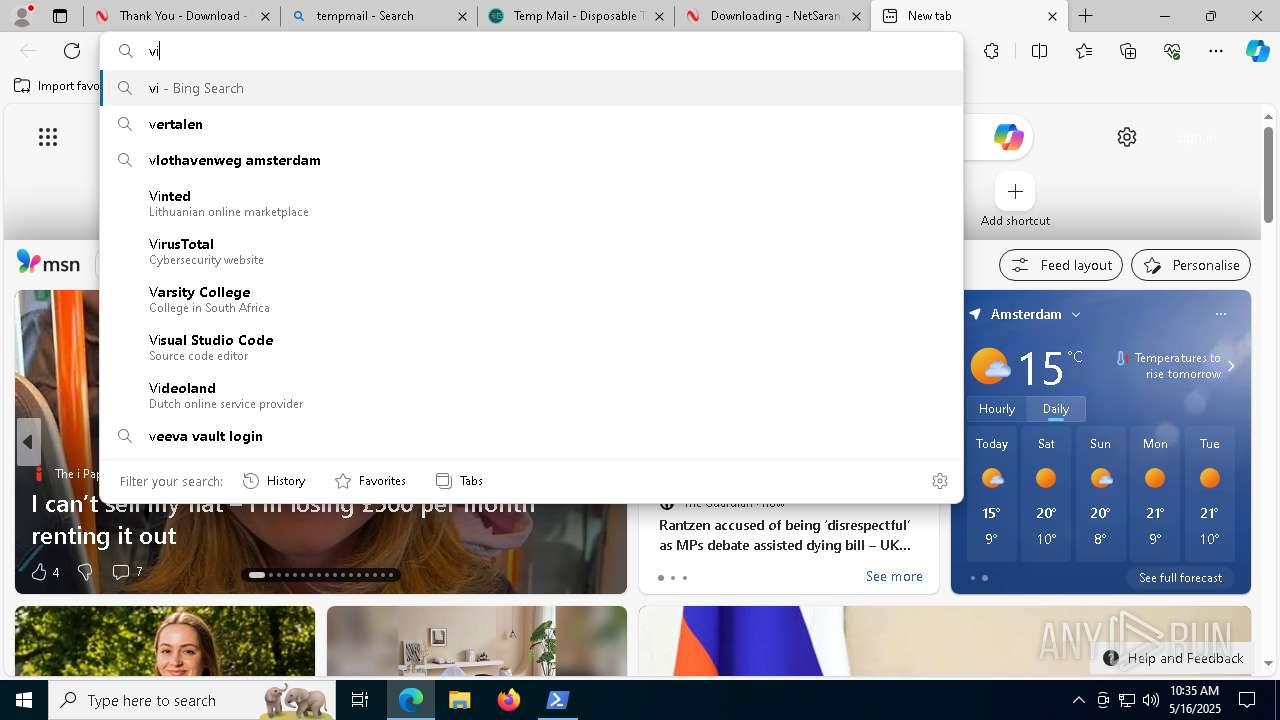Viewport: 1280px width, 720px height.
Task: Choose VirusTotal suggestion
Action: click(531, 251)
